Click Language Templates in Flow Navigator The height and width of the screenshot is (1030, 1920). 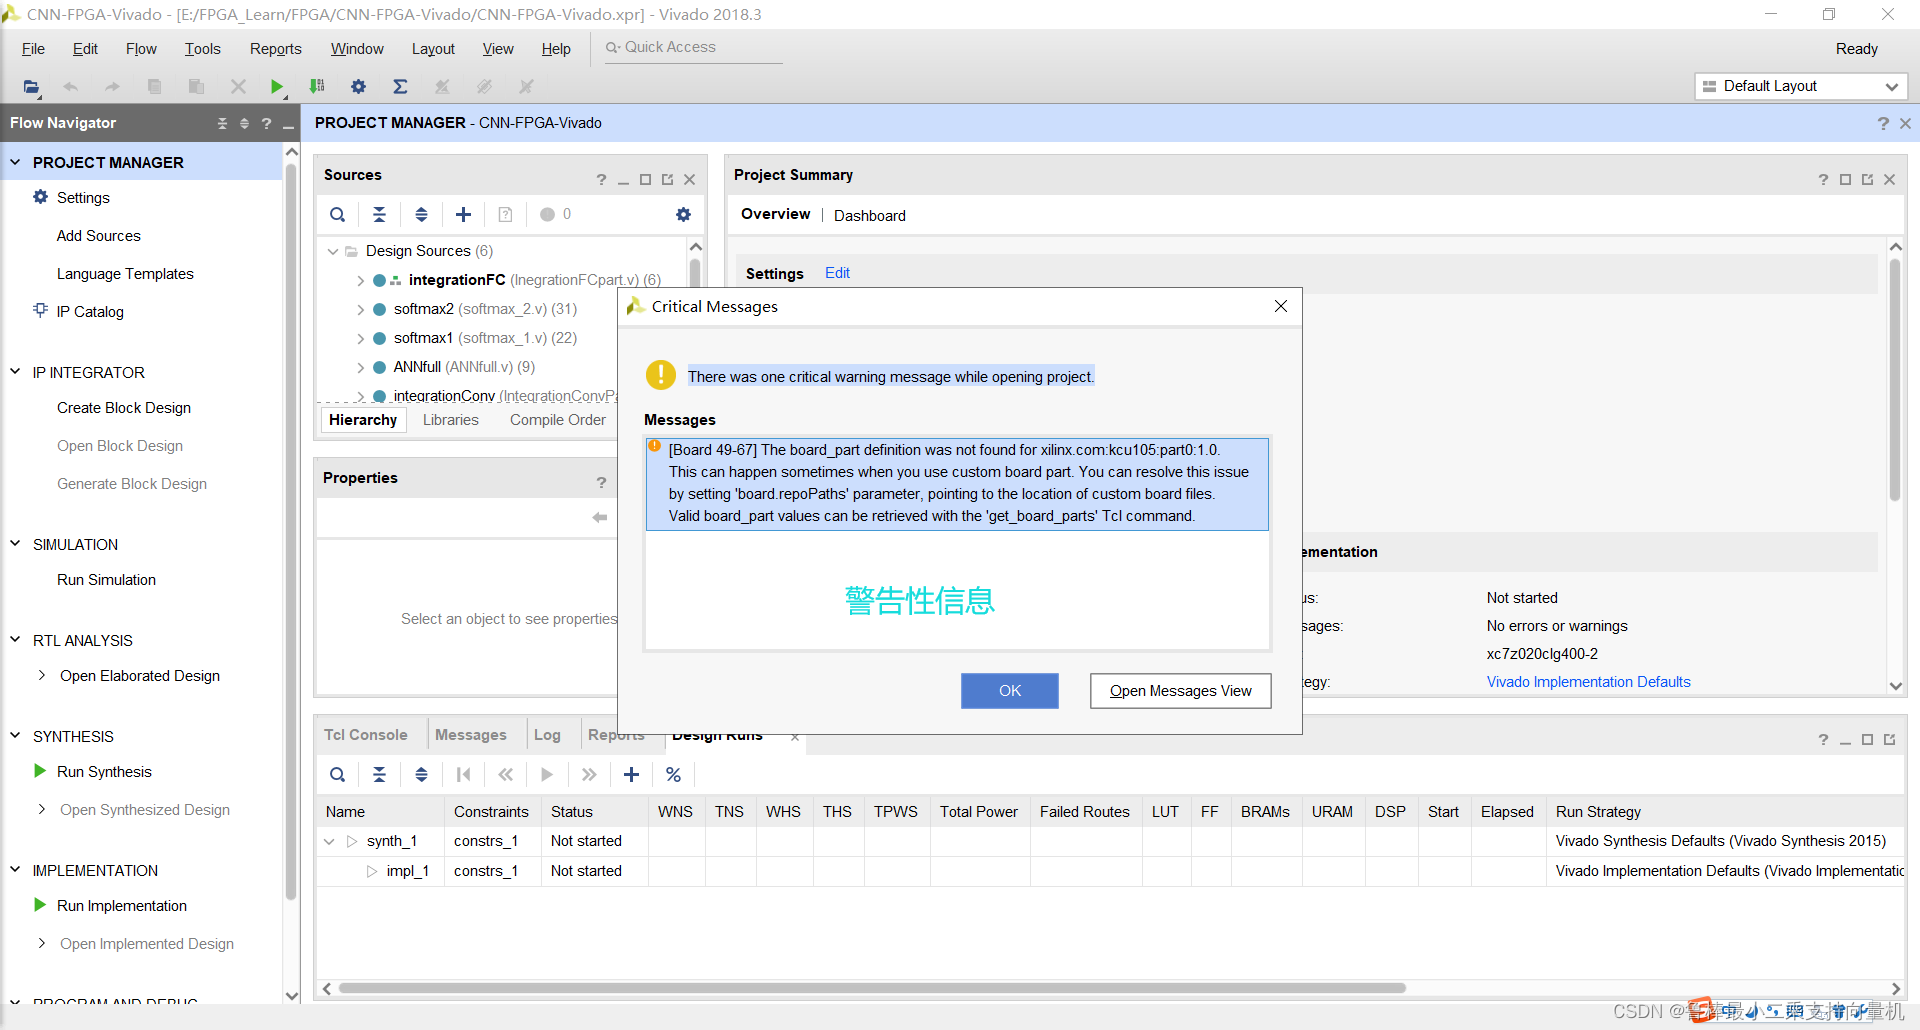[125, 274]
